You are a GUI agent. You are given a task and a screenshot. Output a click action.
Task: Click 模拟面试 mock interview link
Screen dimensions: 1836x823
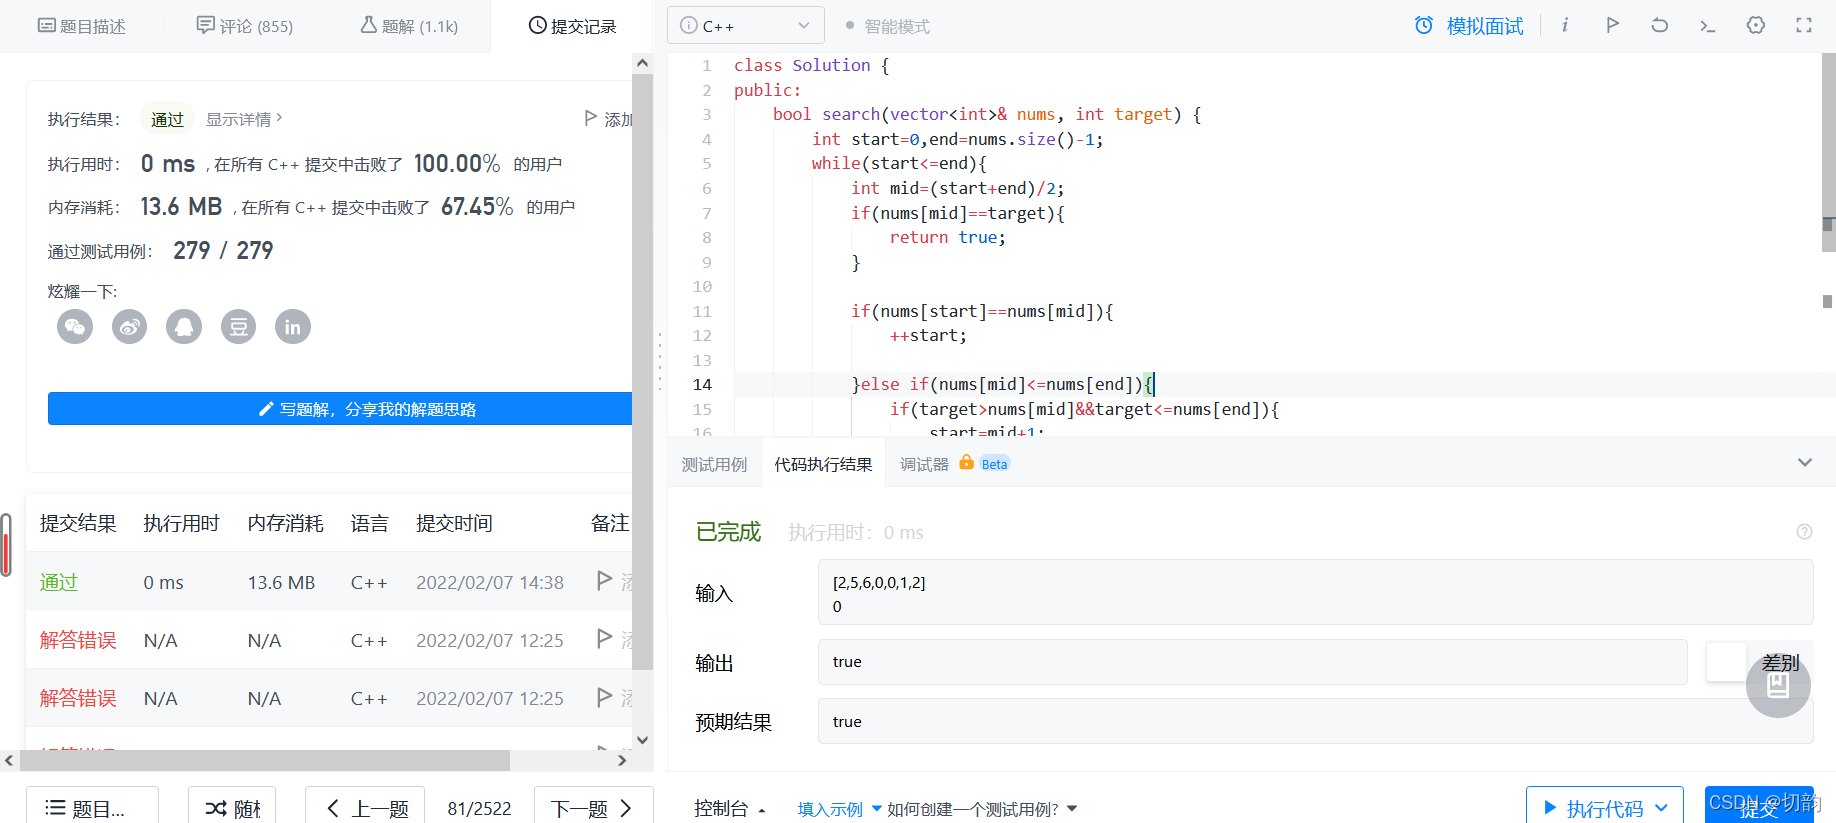click(x=1485, y=26)
